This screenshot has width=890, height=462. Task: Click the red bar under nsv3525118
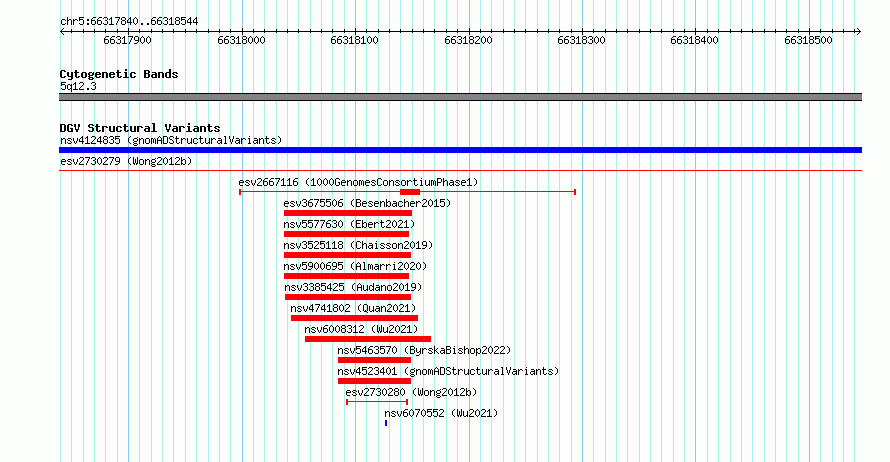(347, 255)
